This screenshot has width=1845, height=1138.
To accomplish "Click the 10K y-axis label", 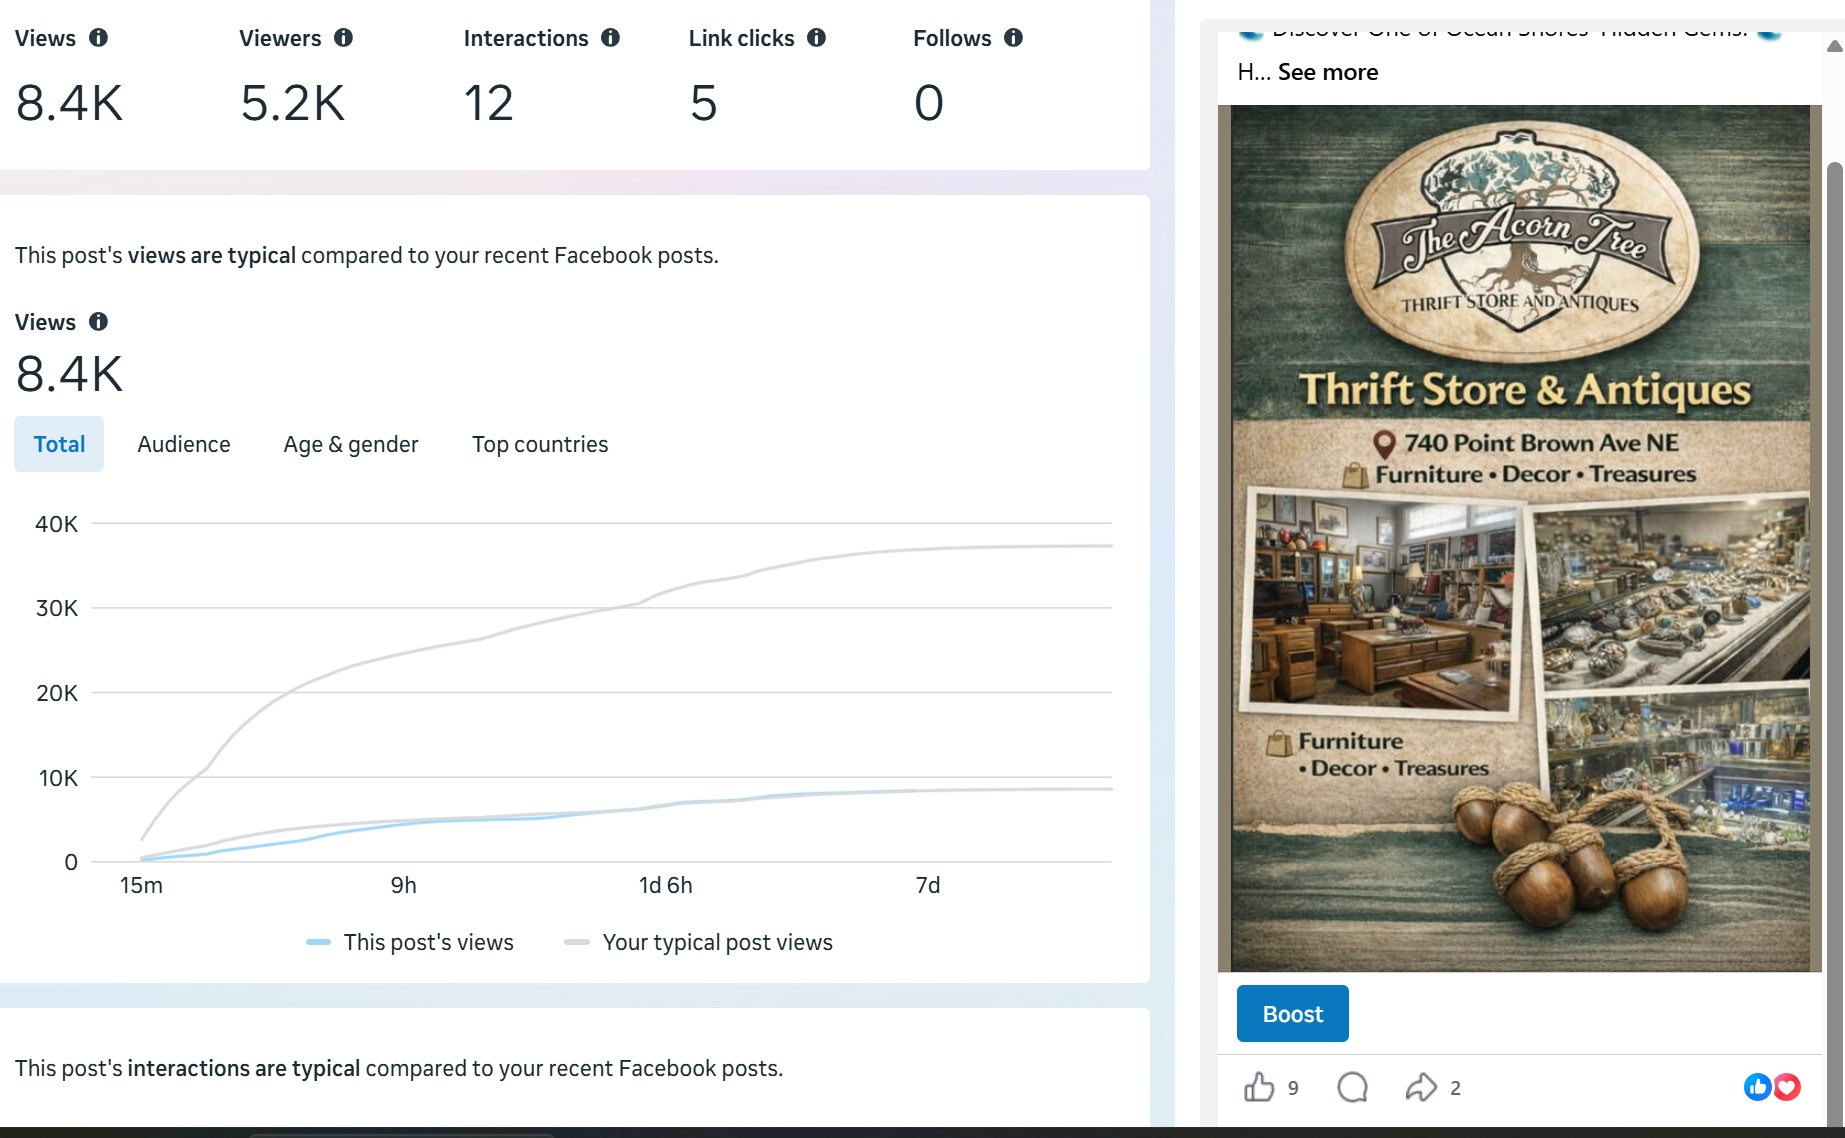I will 58,778.
